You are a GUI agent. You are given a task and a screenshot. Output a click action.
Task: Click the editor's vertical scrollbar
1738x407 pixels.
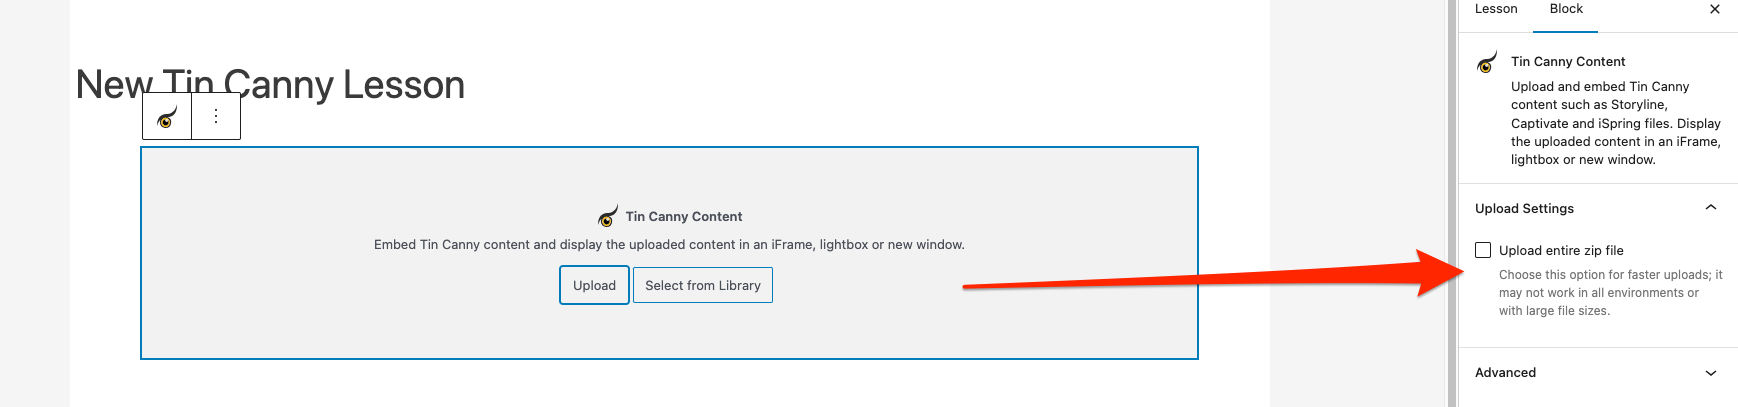click(x=1452, y=200)
